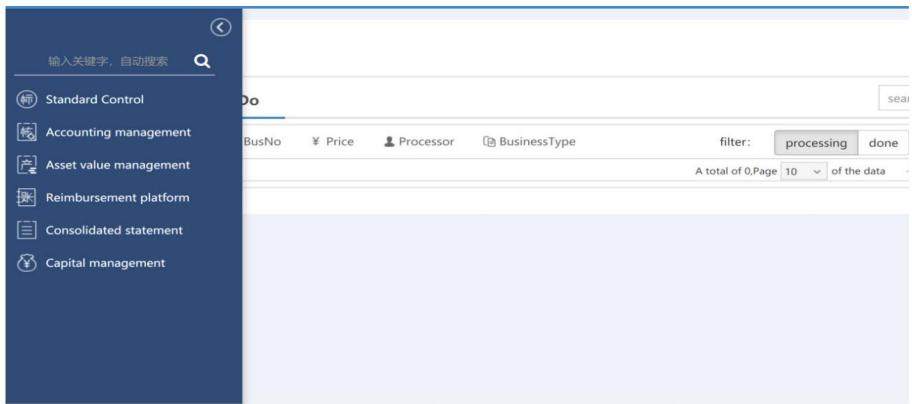The image size is (912, 404).
Task: Click the Accounting management icon
Action: coord(27,132)
